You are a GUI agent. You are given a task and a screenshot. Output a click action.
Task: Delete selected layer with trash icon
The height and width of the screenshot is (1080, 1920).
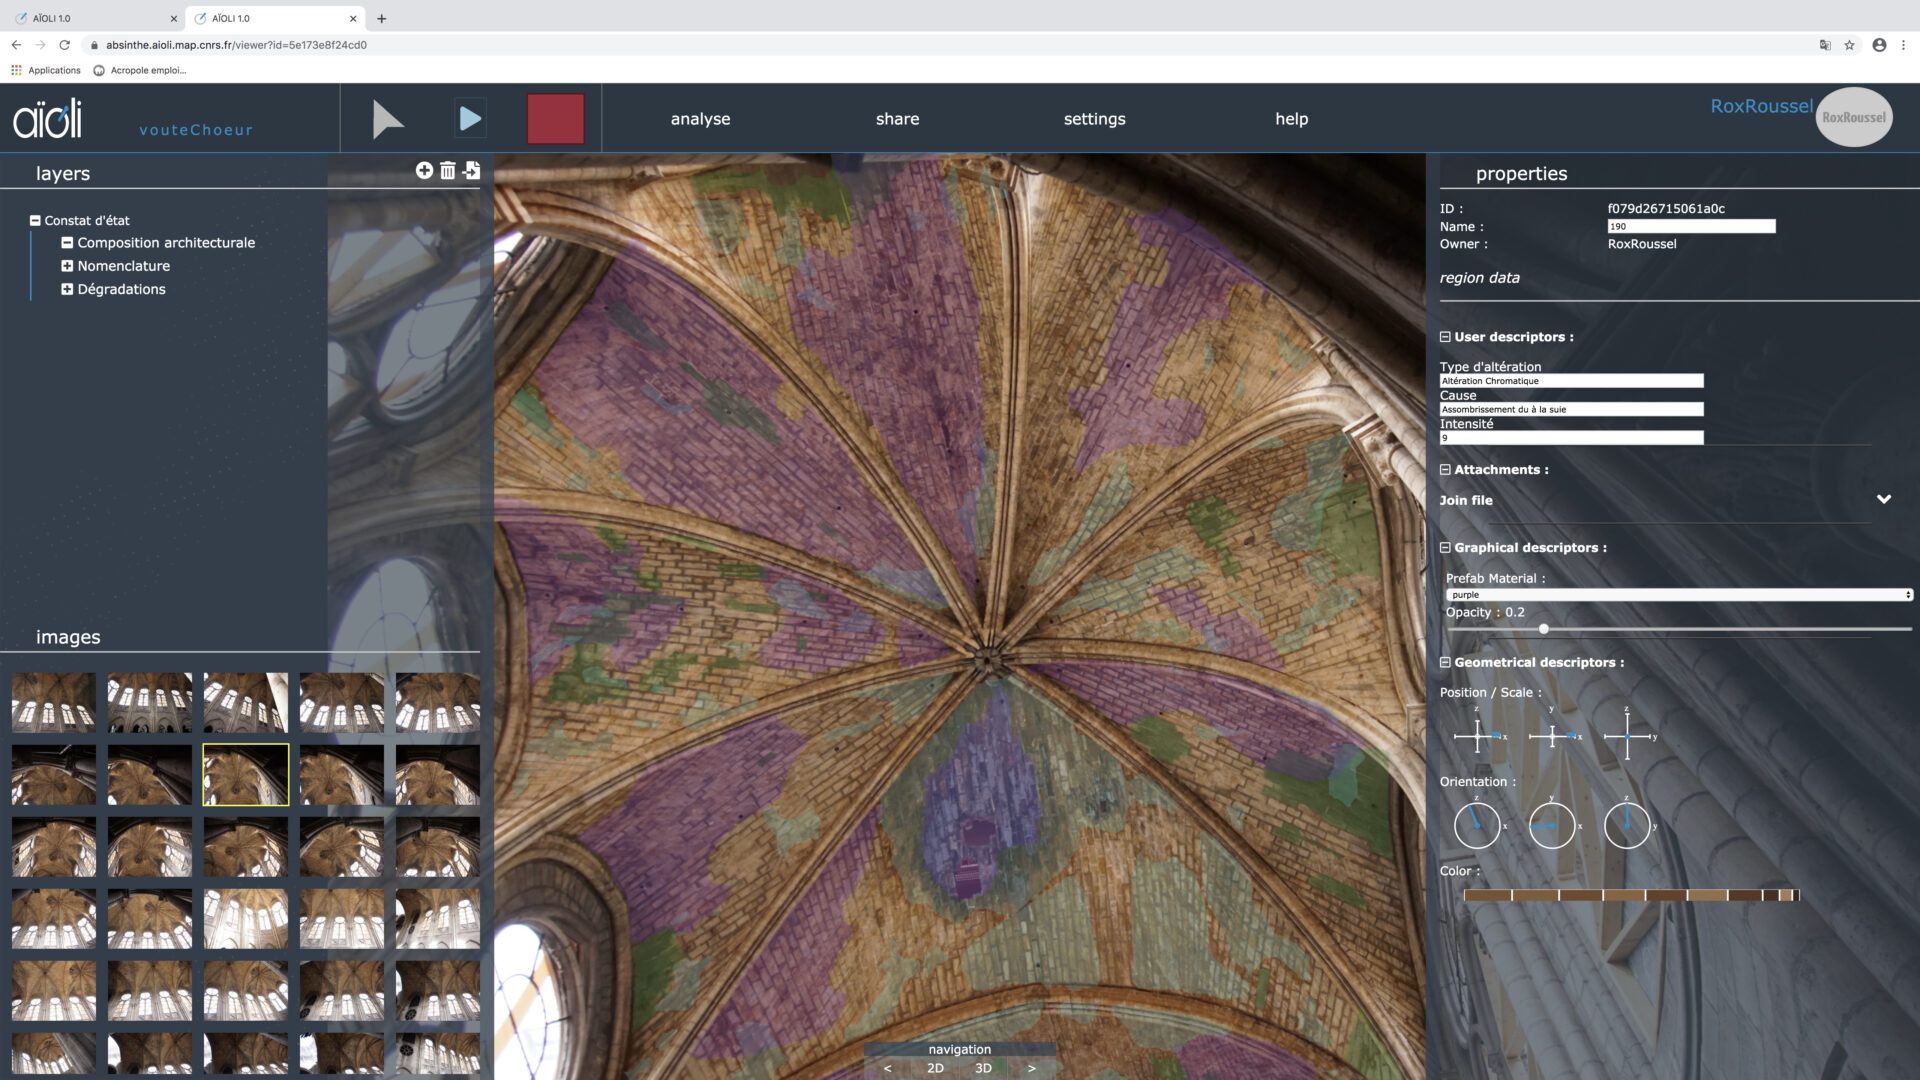point(448,171)
